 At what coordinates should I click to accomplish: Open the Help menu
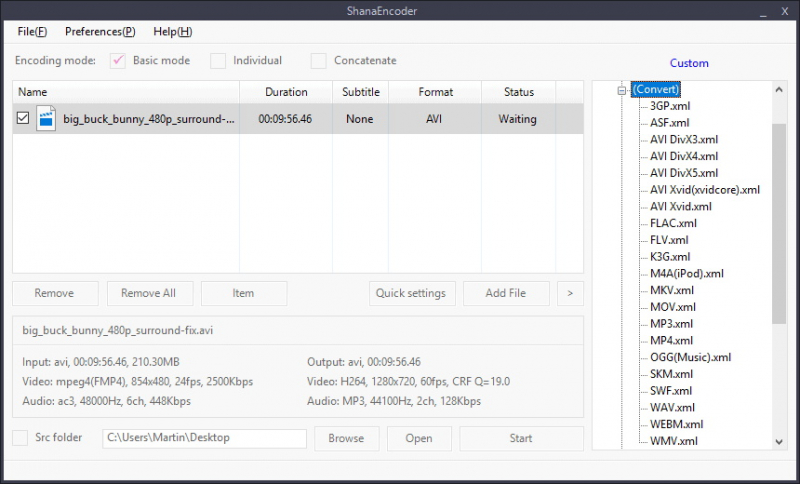click(173, 32)
